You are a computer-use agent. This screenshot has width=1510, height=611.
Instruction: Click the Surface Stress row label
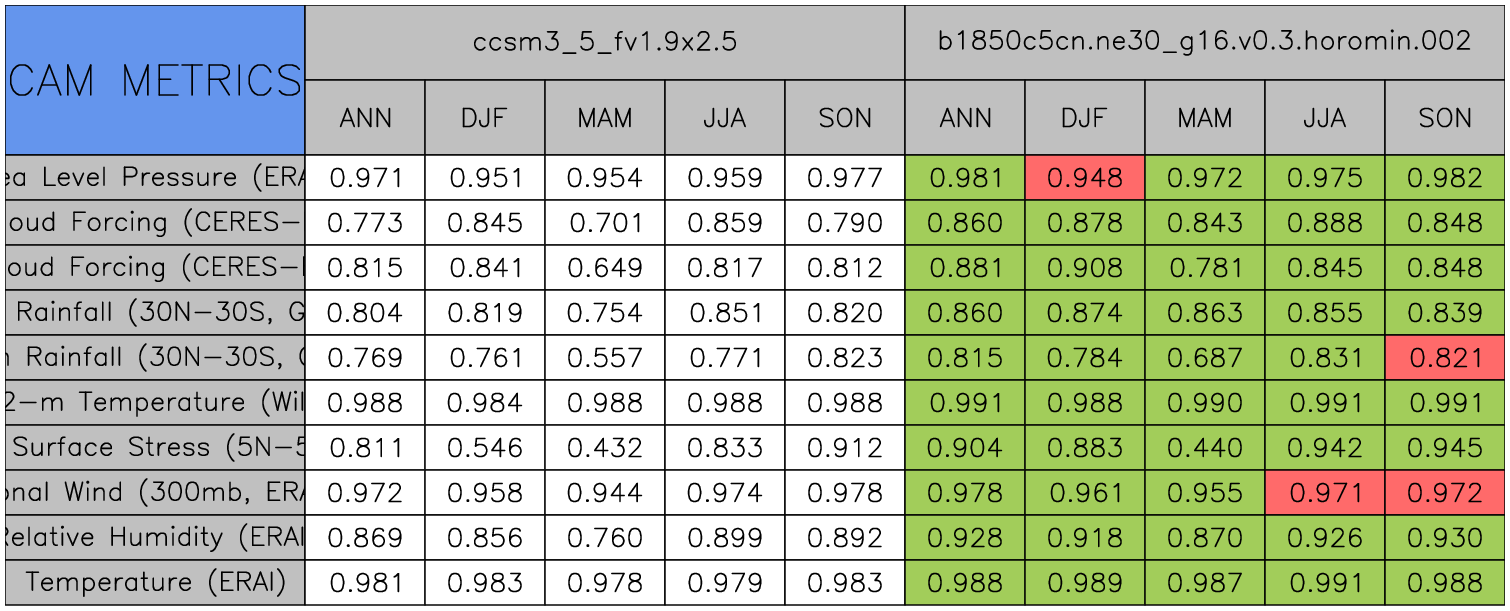pyautogui.click(x=155, y=448)
